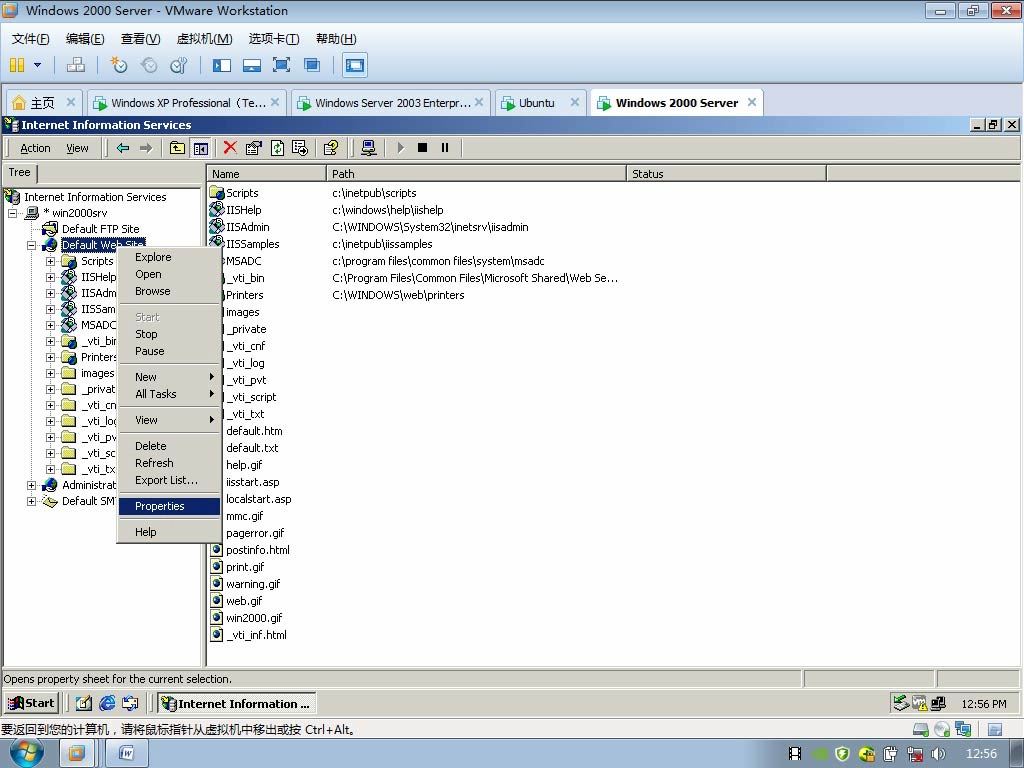Click the host volume speaker tray icon

(938, 754)
